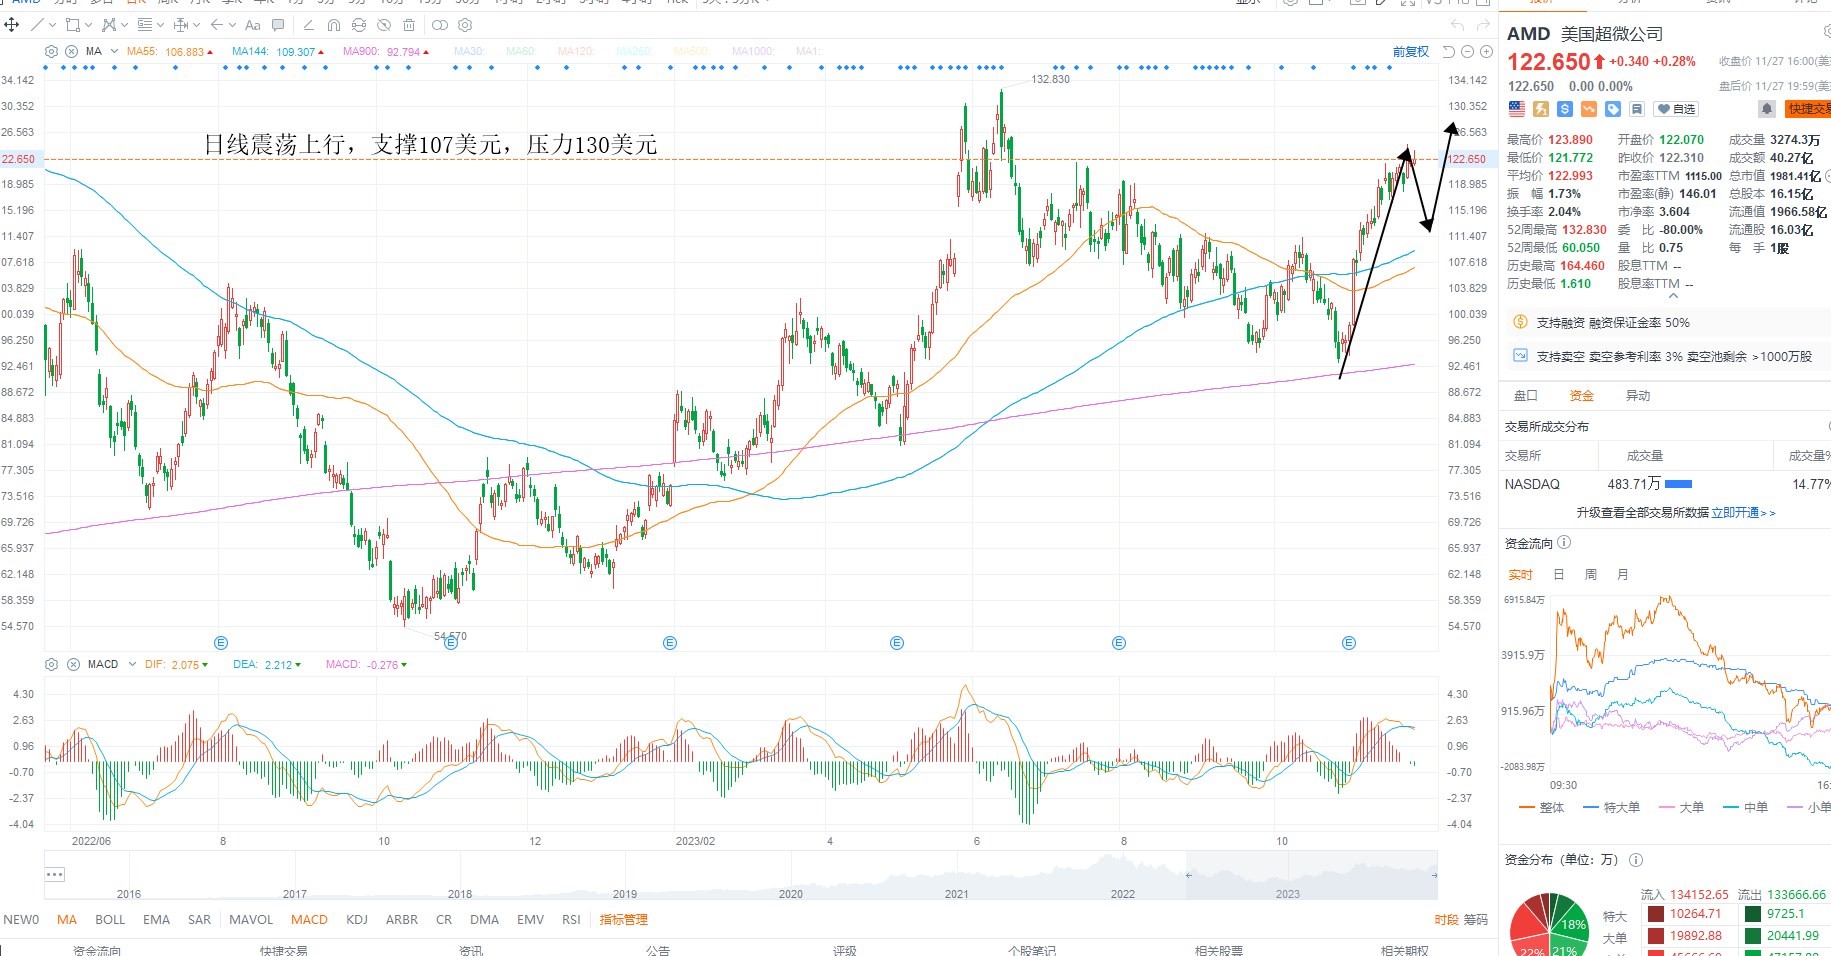Viewport: 1831px width, 956px height.
Task: Select the crosshair move cursor tool
Action: (12, 25)
